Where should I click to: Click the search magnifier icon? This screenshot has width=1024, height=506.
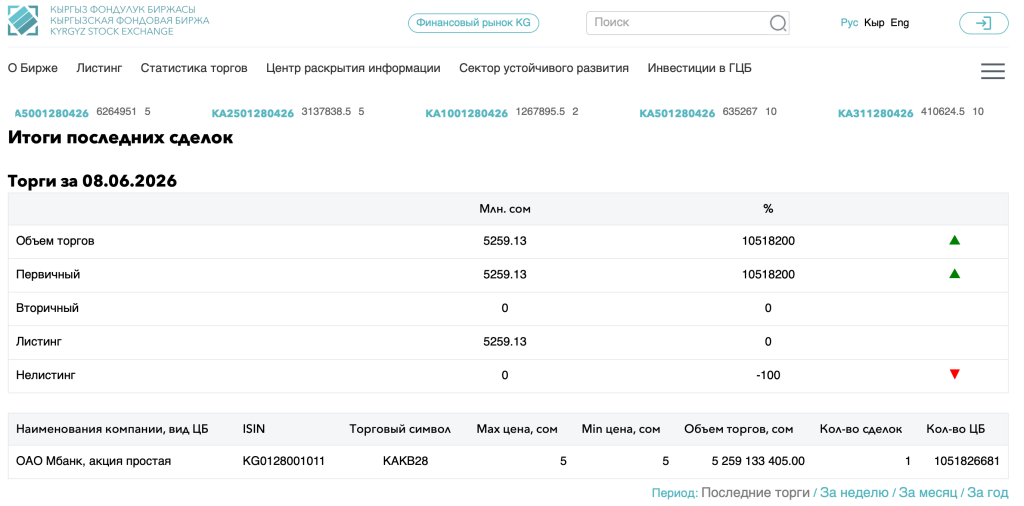point(777,23)
